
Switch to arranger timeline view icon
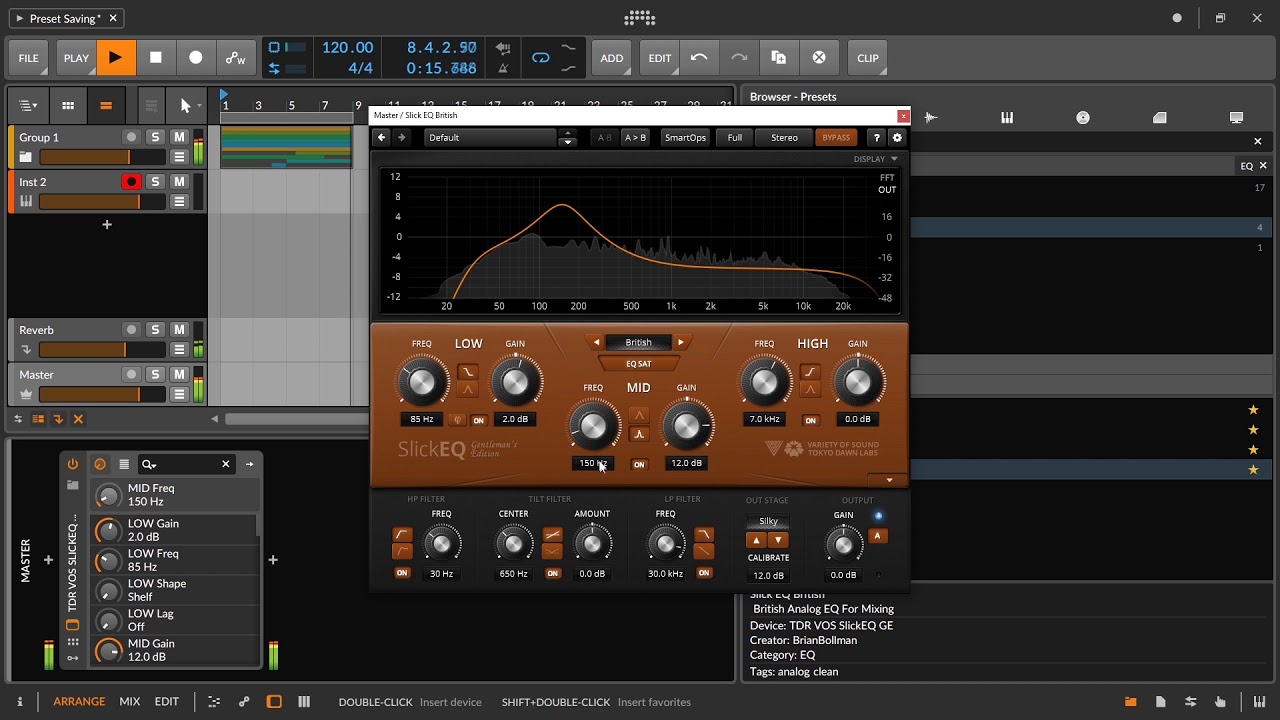point(106,105)
